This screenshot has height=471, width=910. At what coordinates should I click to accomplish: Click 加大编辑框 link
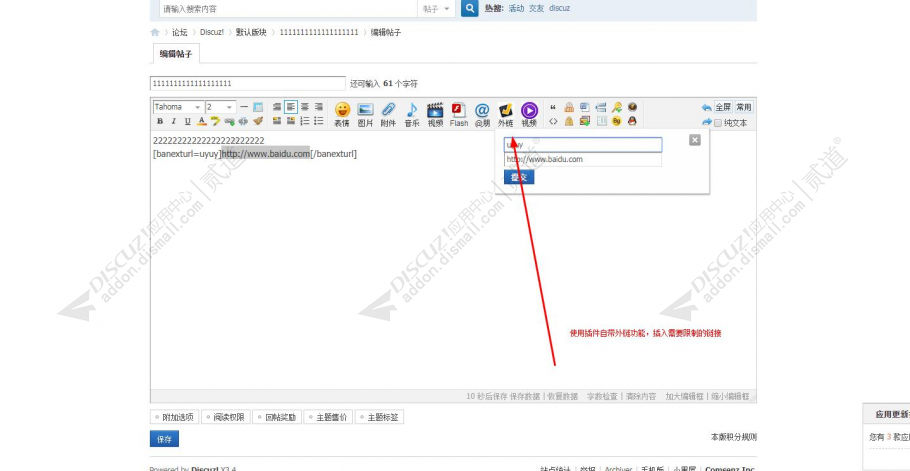(x=685, y=397)
